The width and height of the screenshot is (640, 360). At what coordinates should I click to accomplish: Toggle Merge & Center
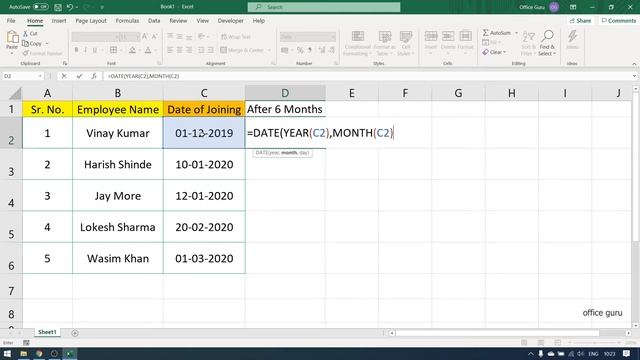[x=242, y=50]
